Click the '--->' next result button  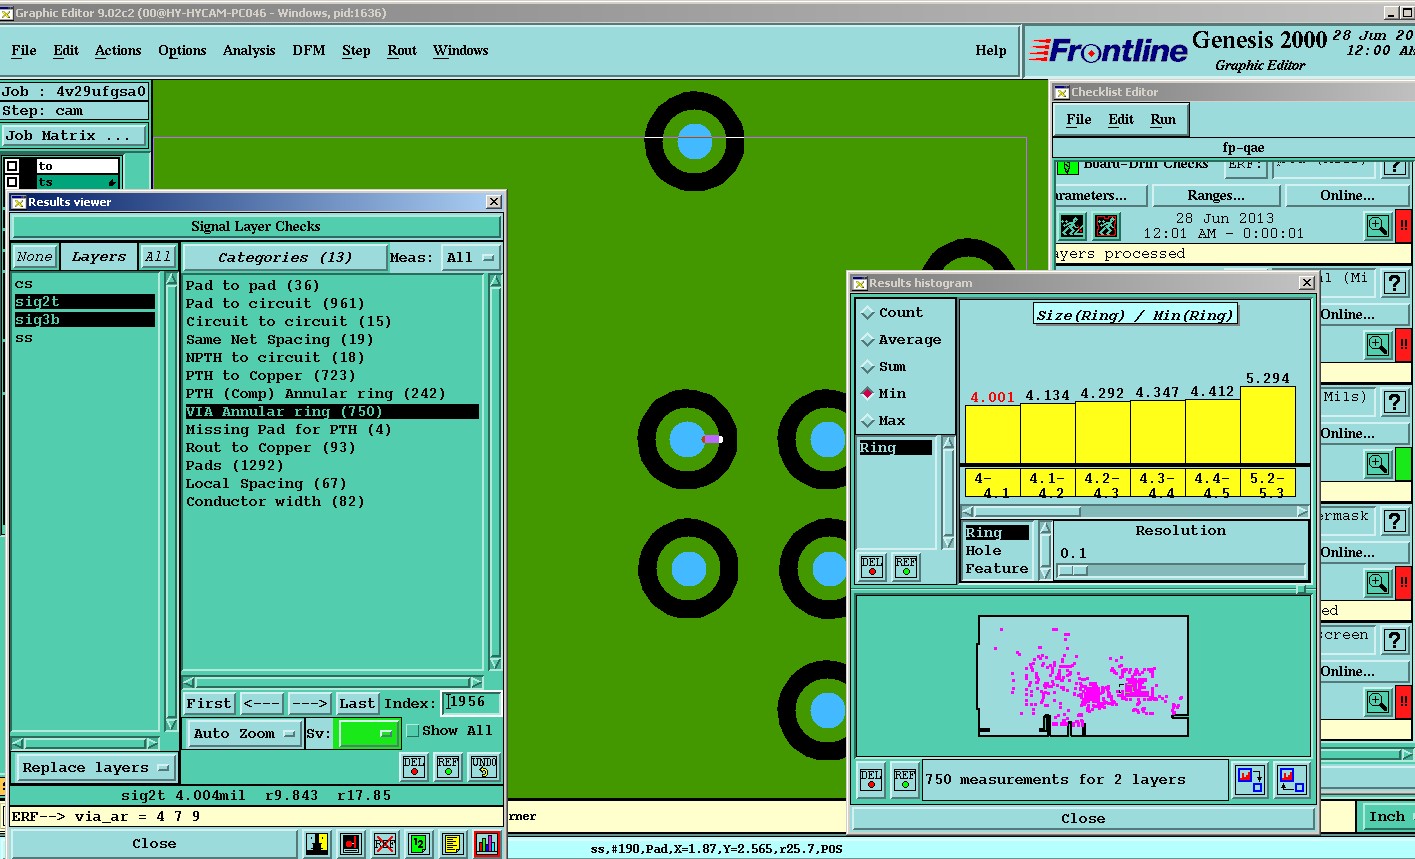click(310, 703)
